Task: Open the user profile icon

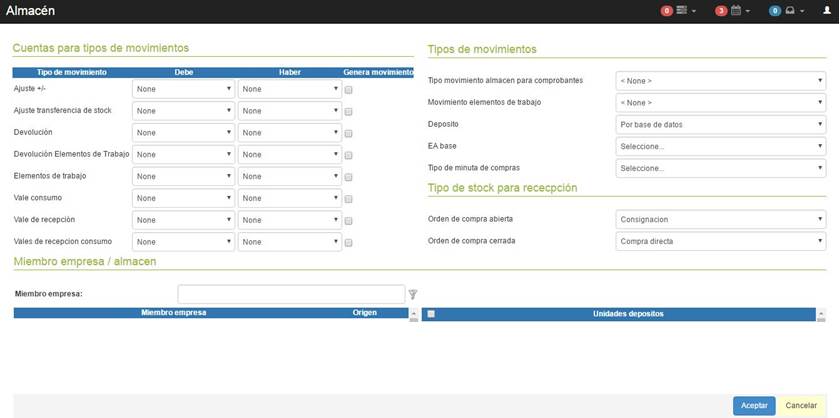Action: 827,10
